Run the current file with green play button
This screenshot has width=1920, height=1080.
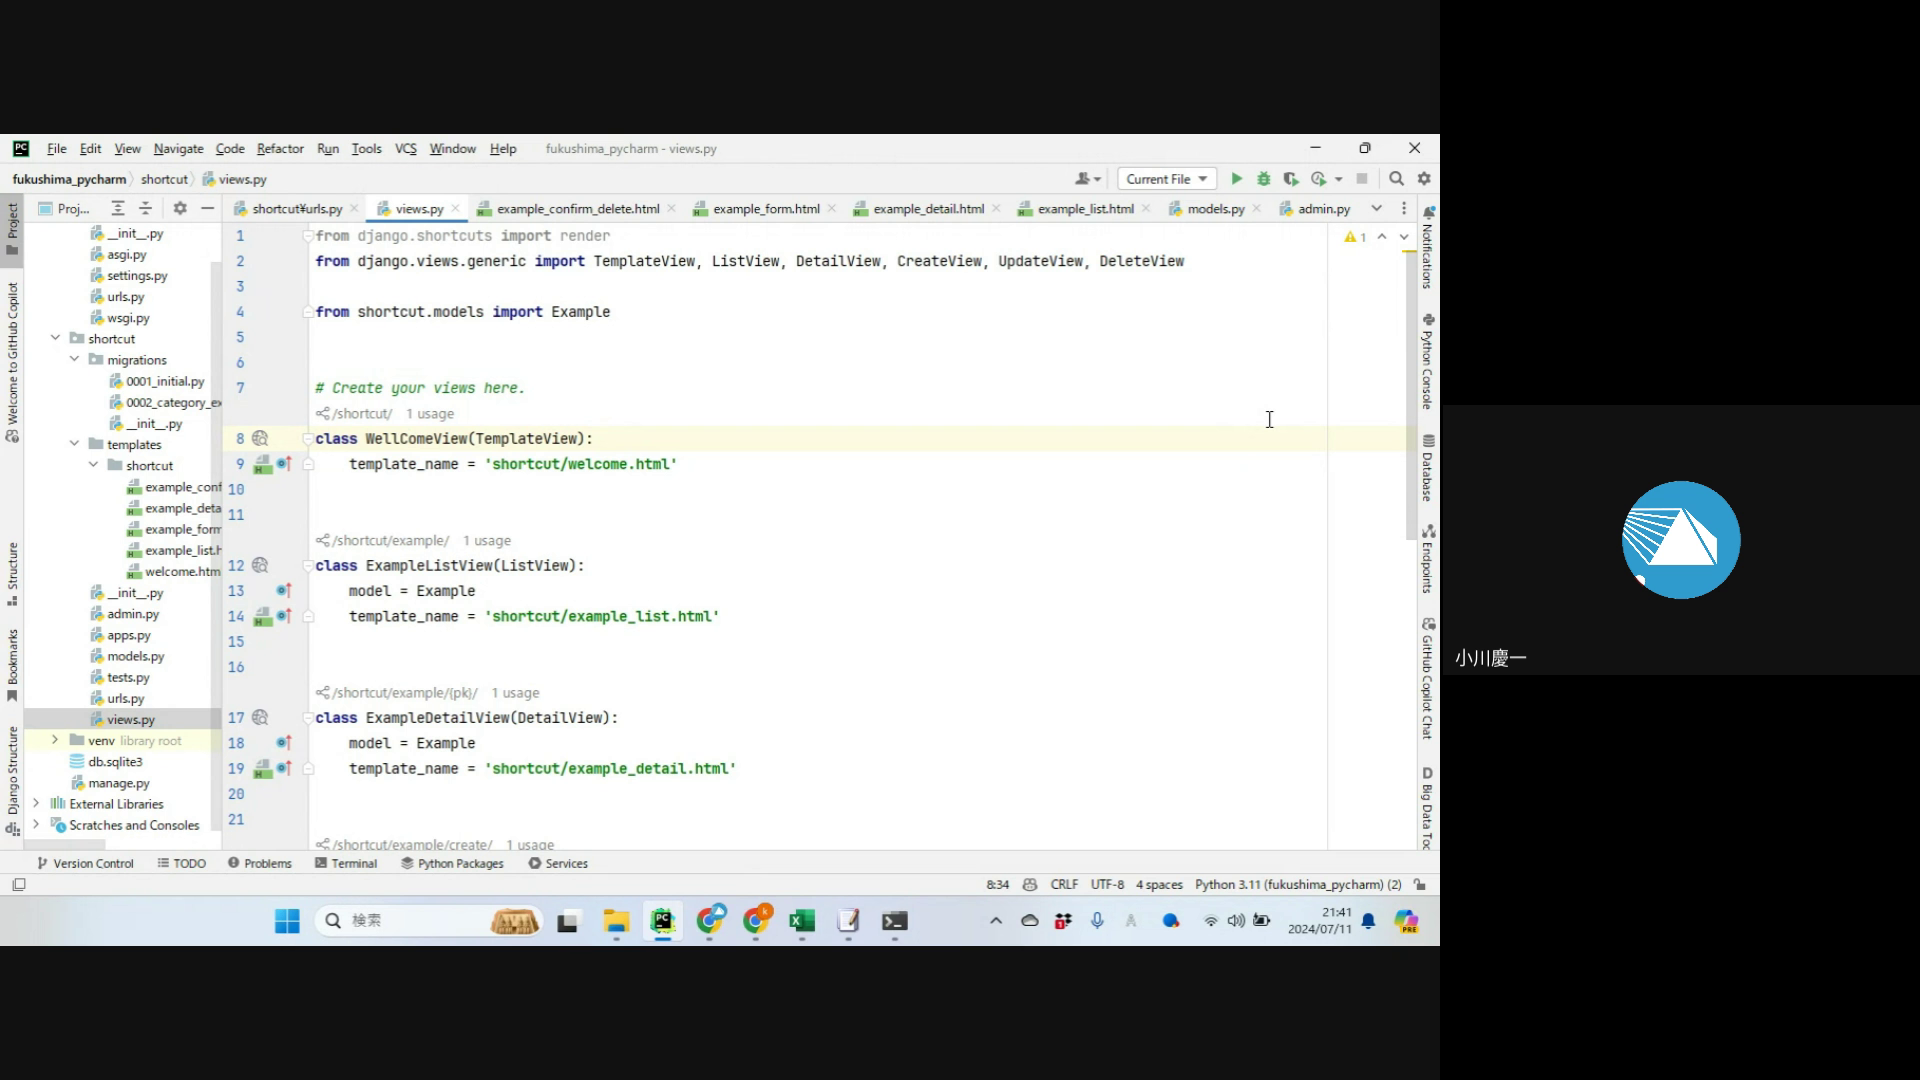pyautogui.click(x=1236, y=179)
